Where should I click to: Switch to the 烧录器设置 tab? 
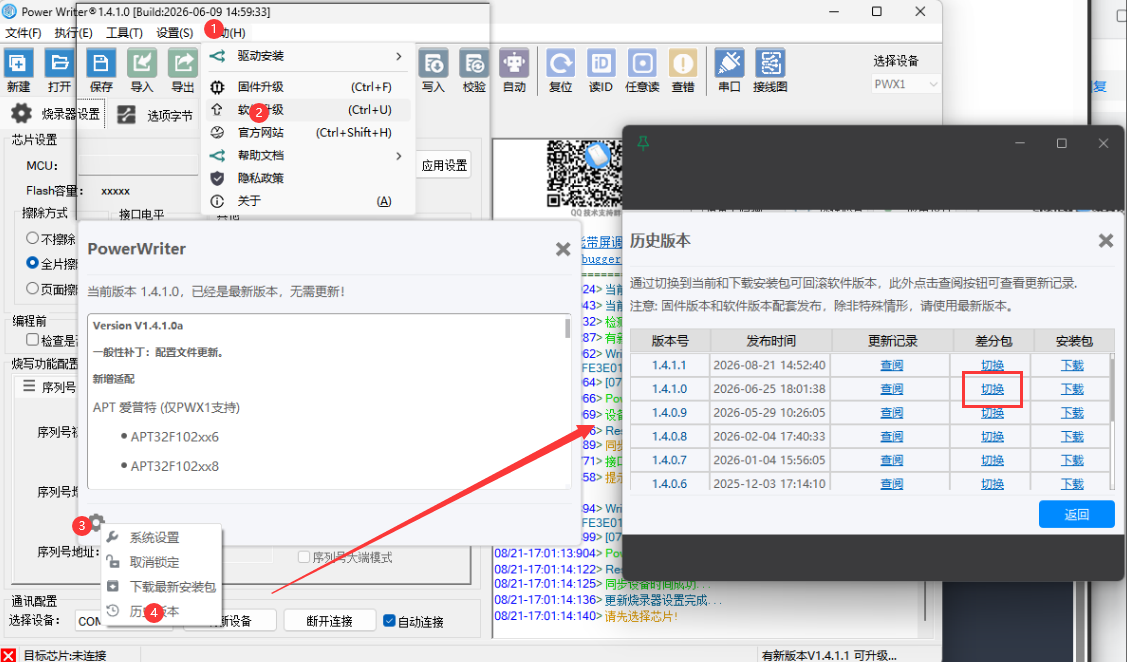[56, 114]
